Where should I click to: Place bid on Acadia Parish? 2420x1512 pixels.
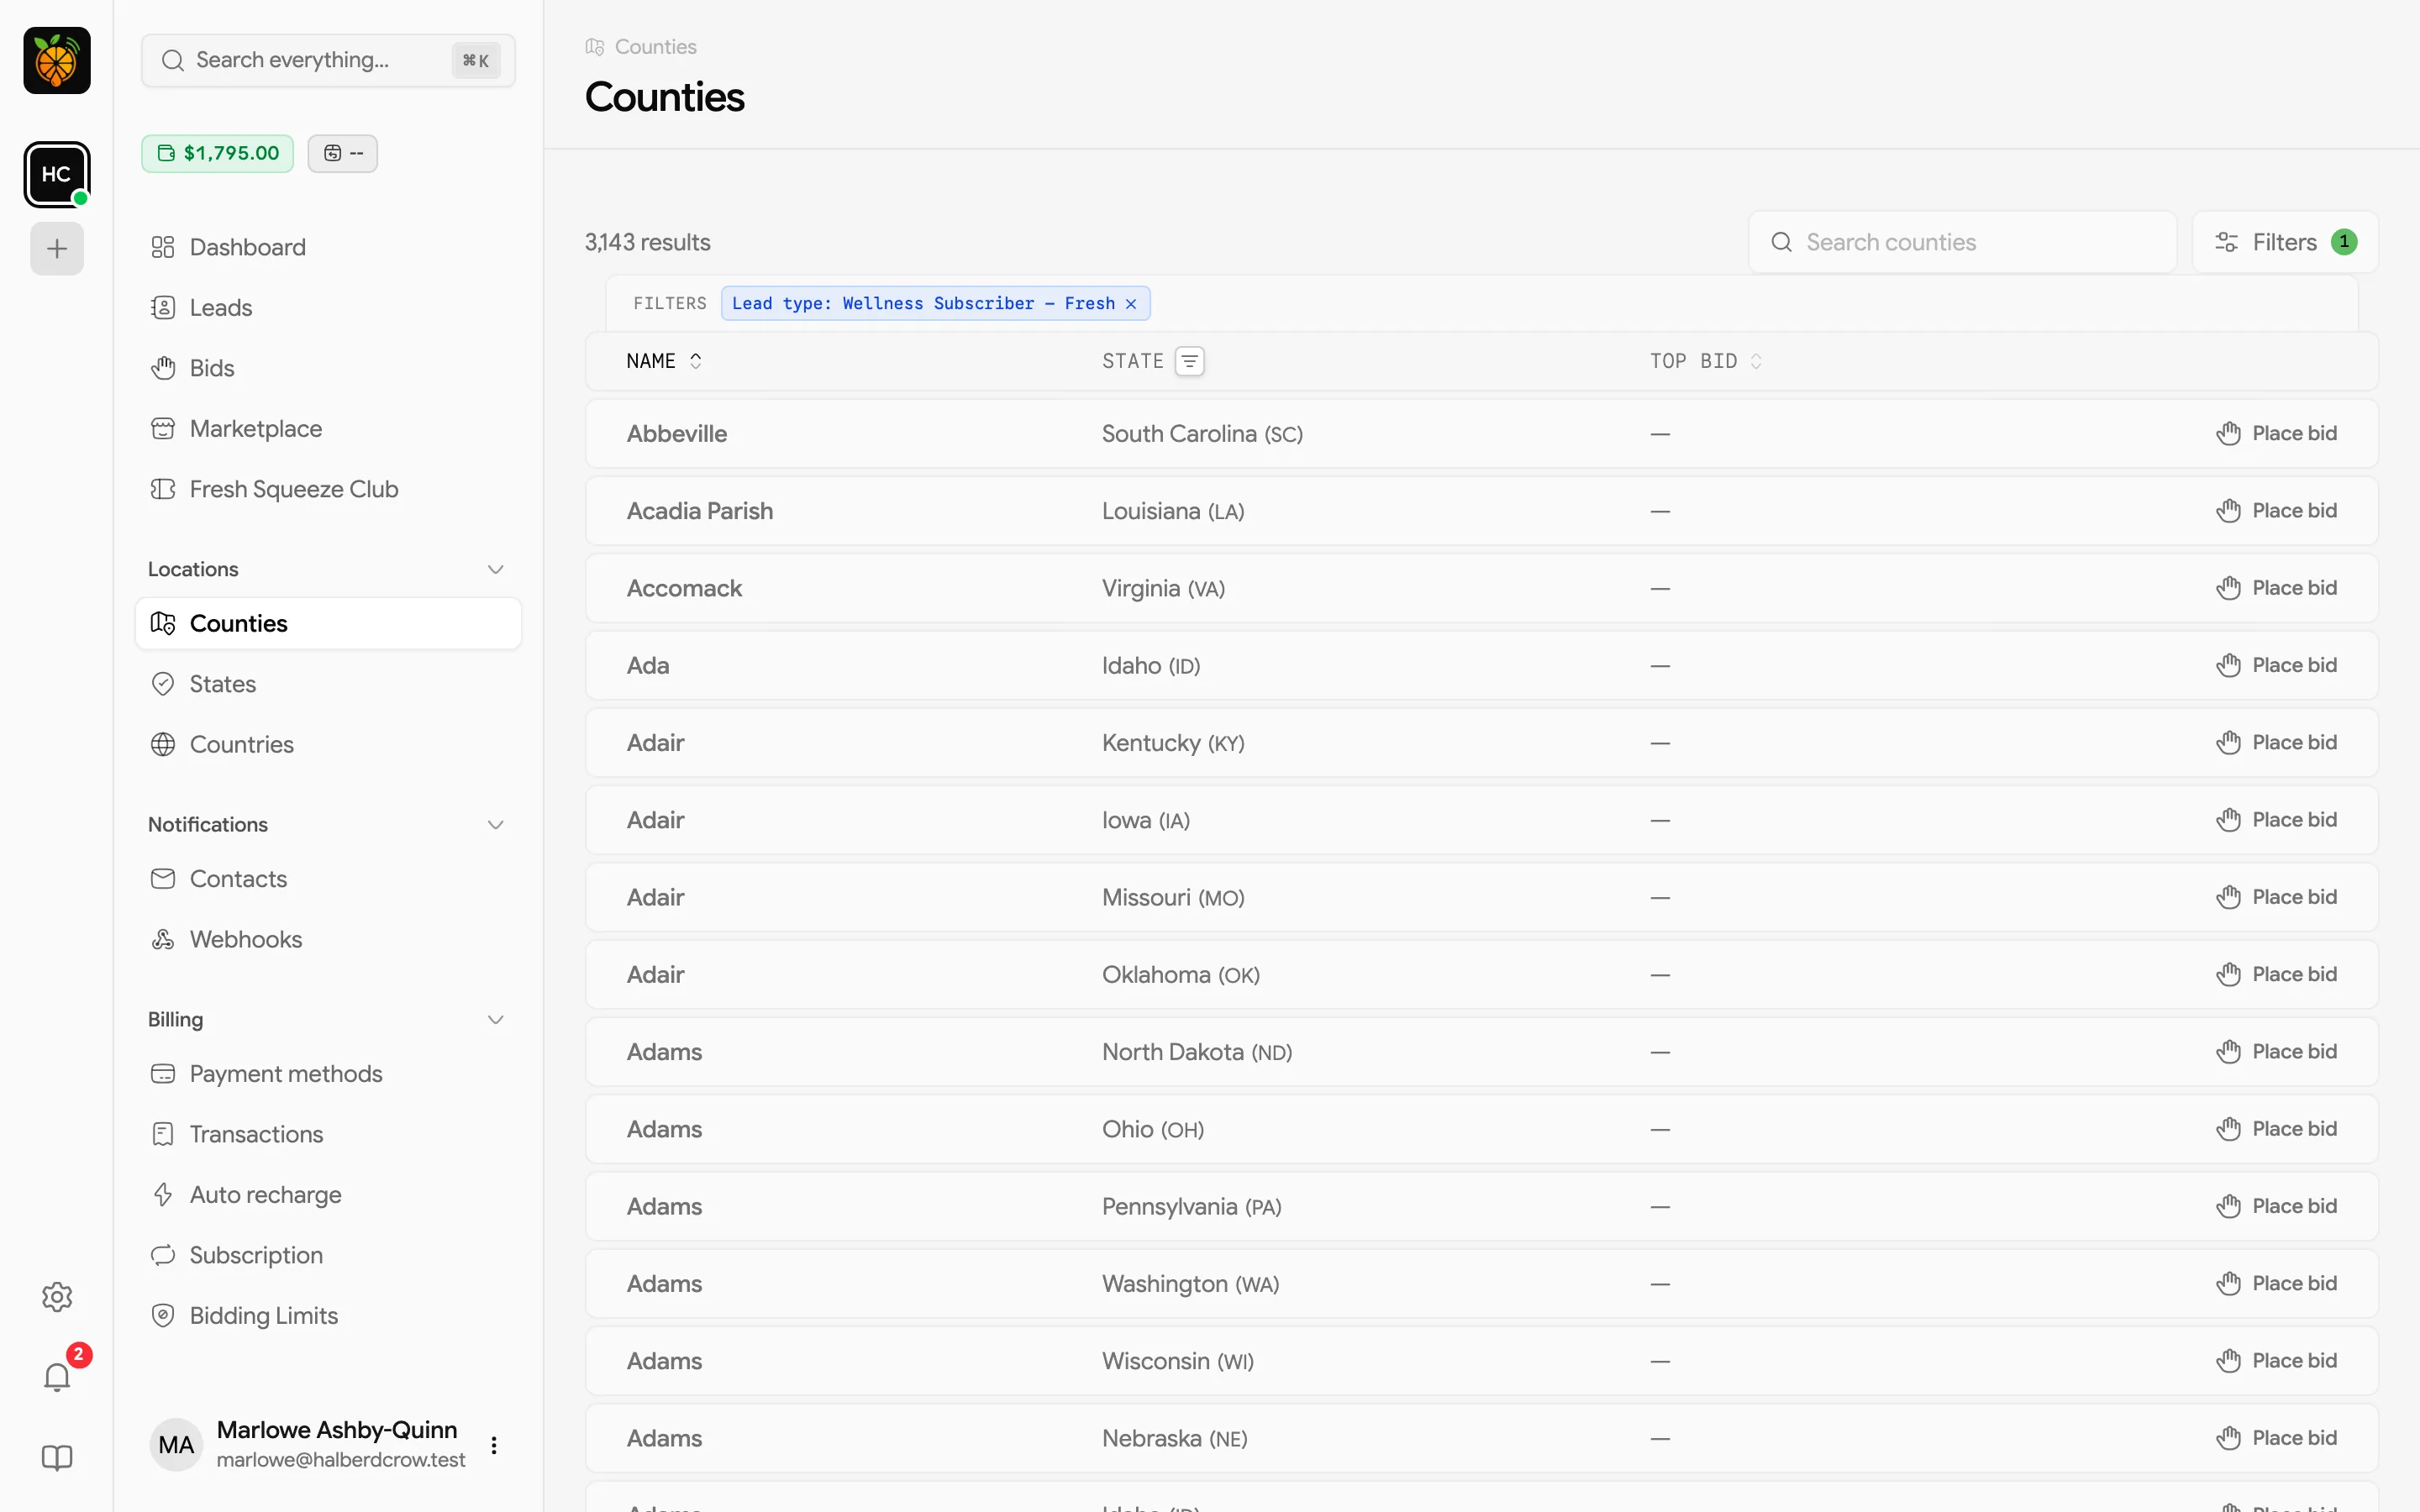[x=2276, y=510]
